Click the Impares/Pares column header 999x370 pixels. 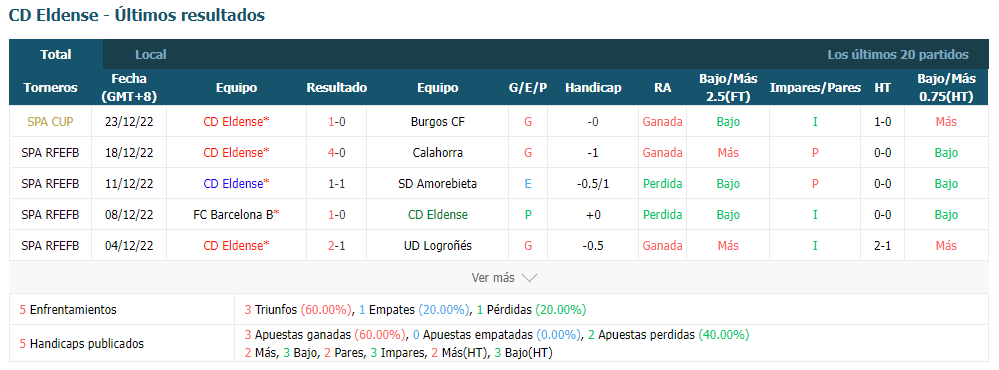tap(815, 88)
